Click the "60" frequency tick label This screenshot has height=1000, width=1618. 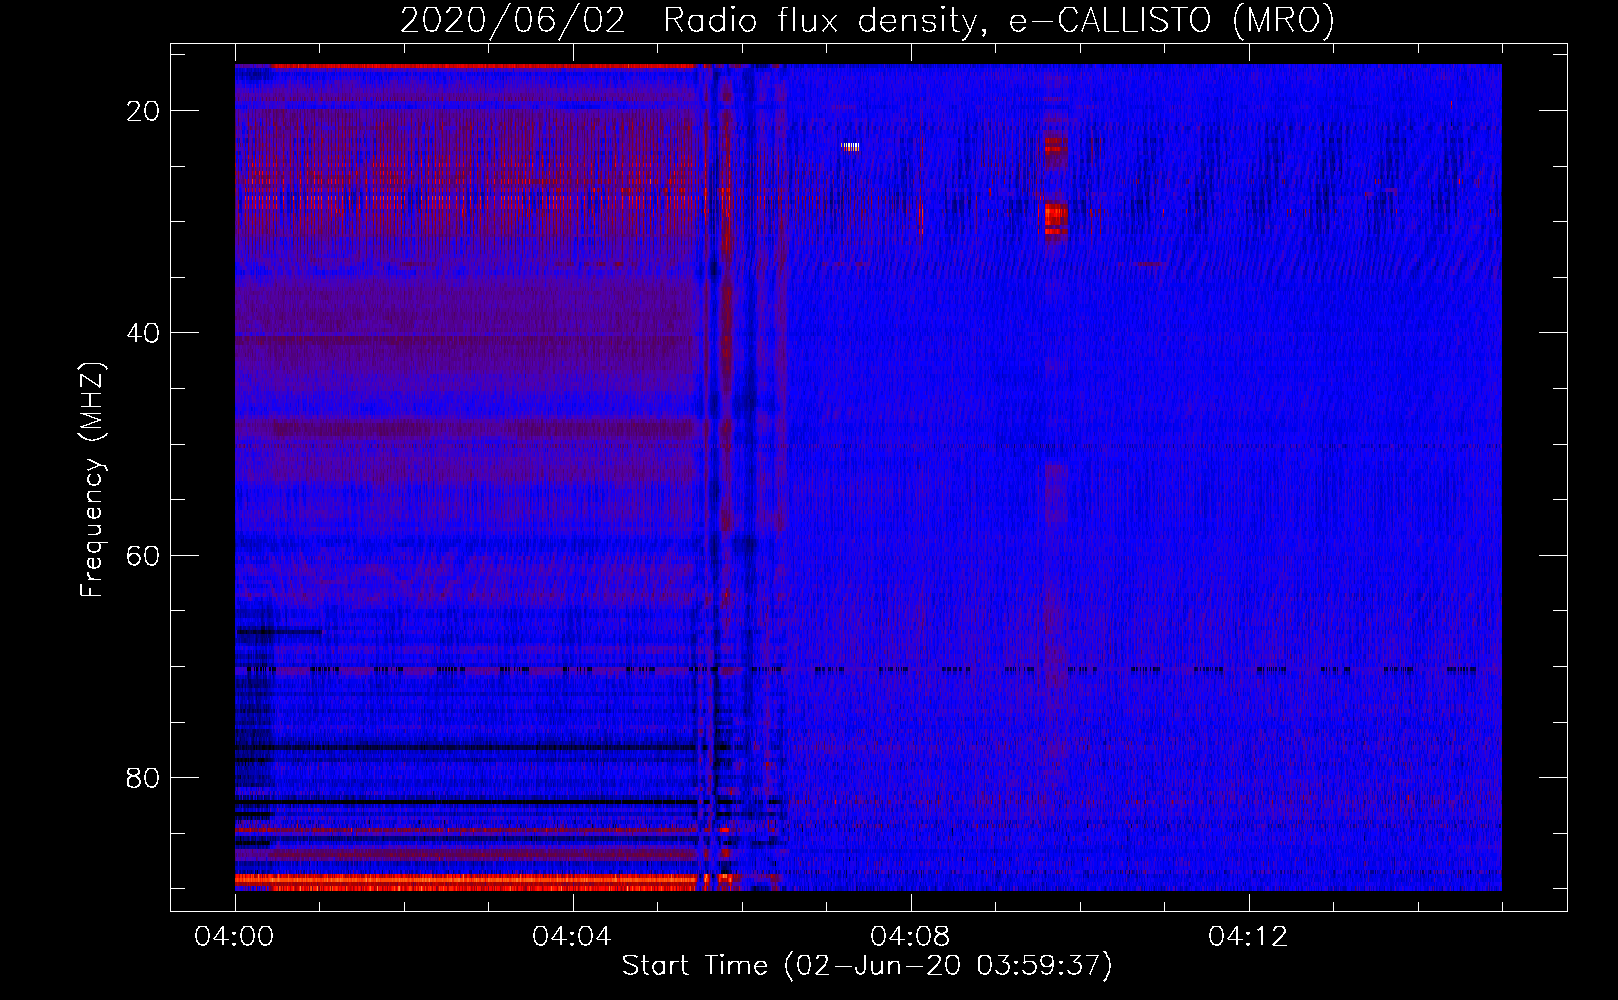tap(144, 555)
